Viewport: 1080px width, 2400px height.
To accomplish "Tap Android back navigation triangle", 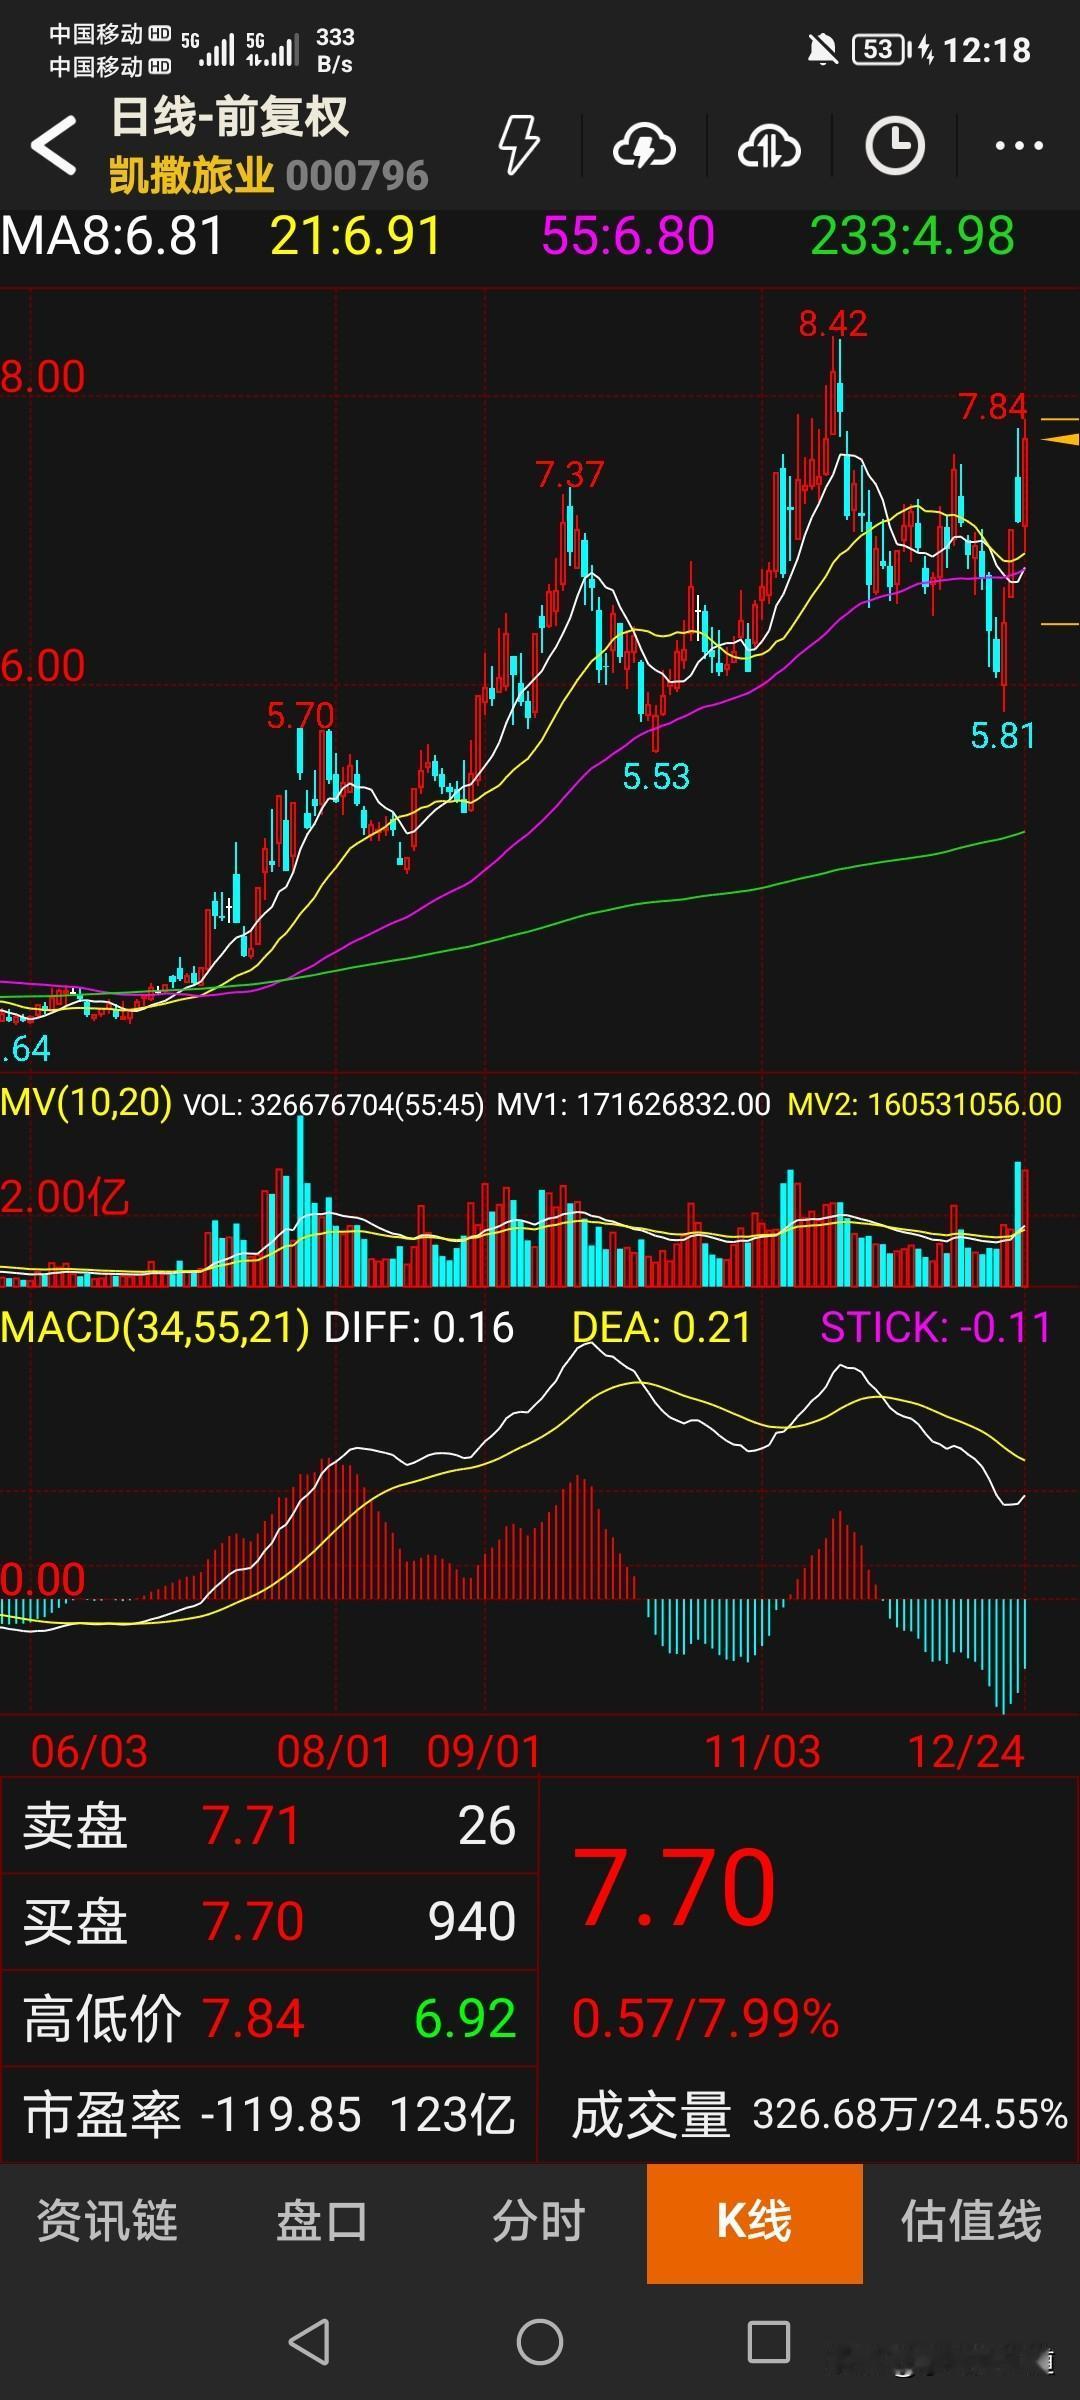I will tap(309, 2341).
